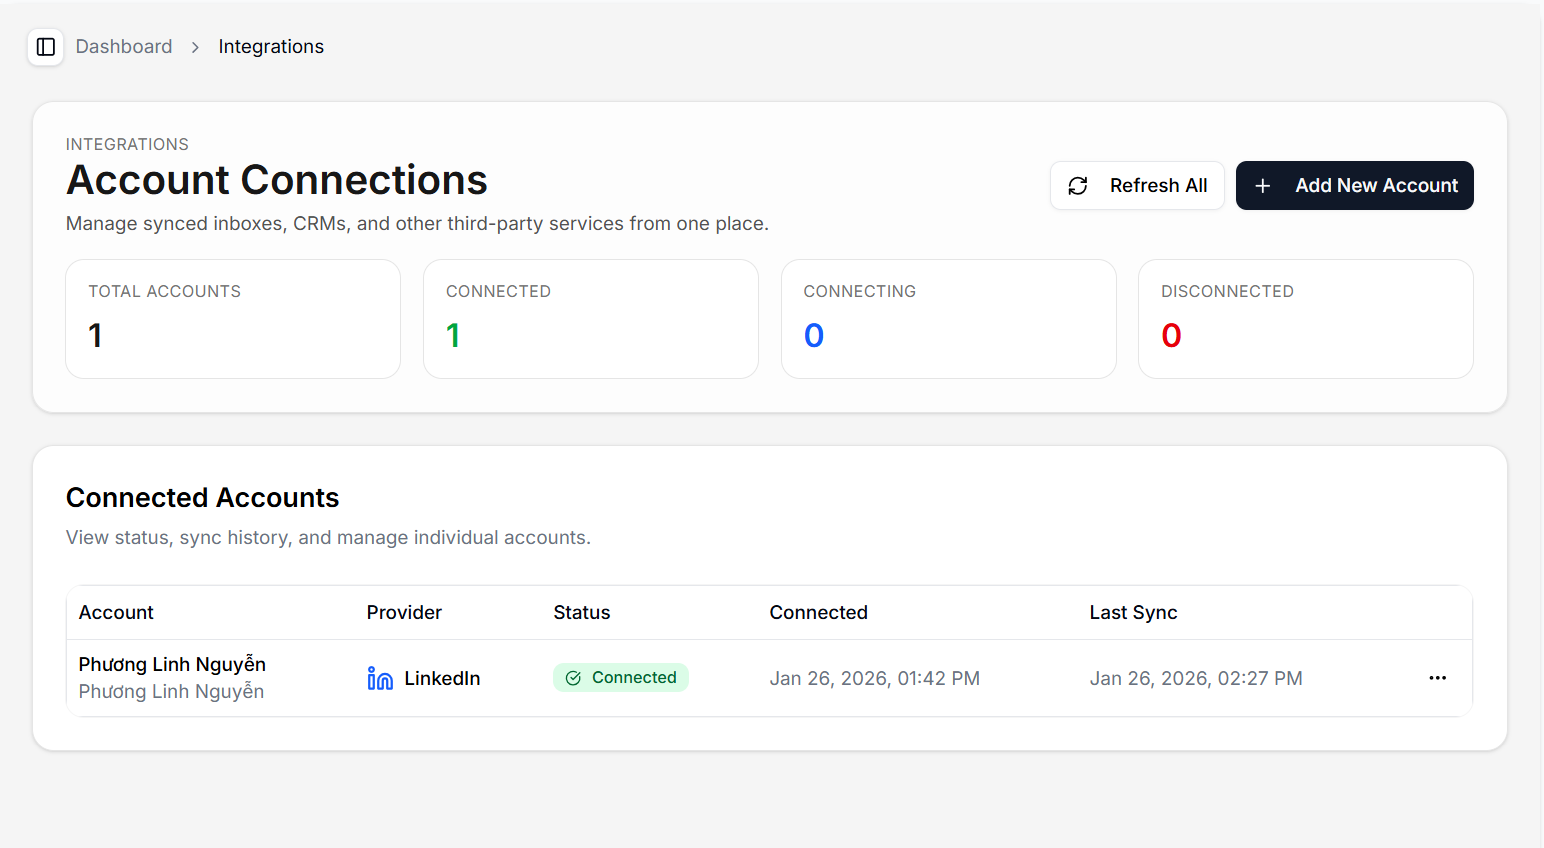
Task: Open the three-dot actions menu for the account
Action: point(1437,677)
